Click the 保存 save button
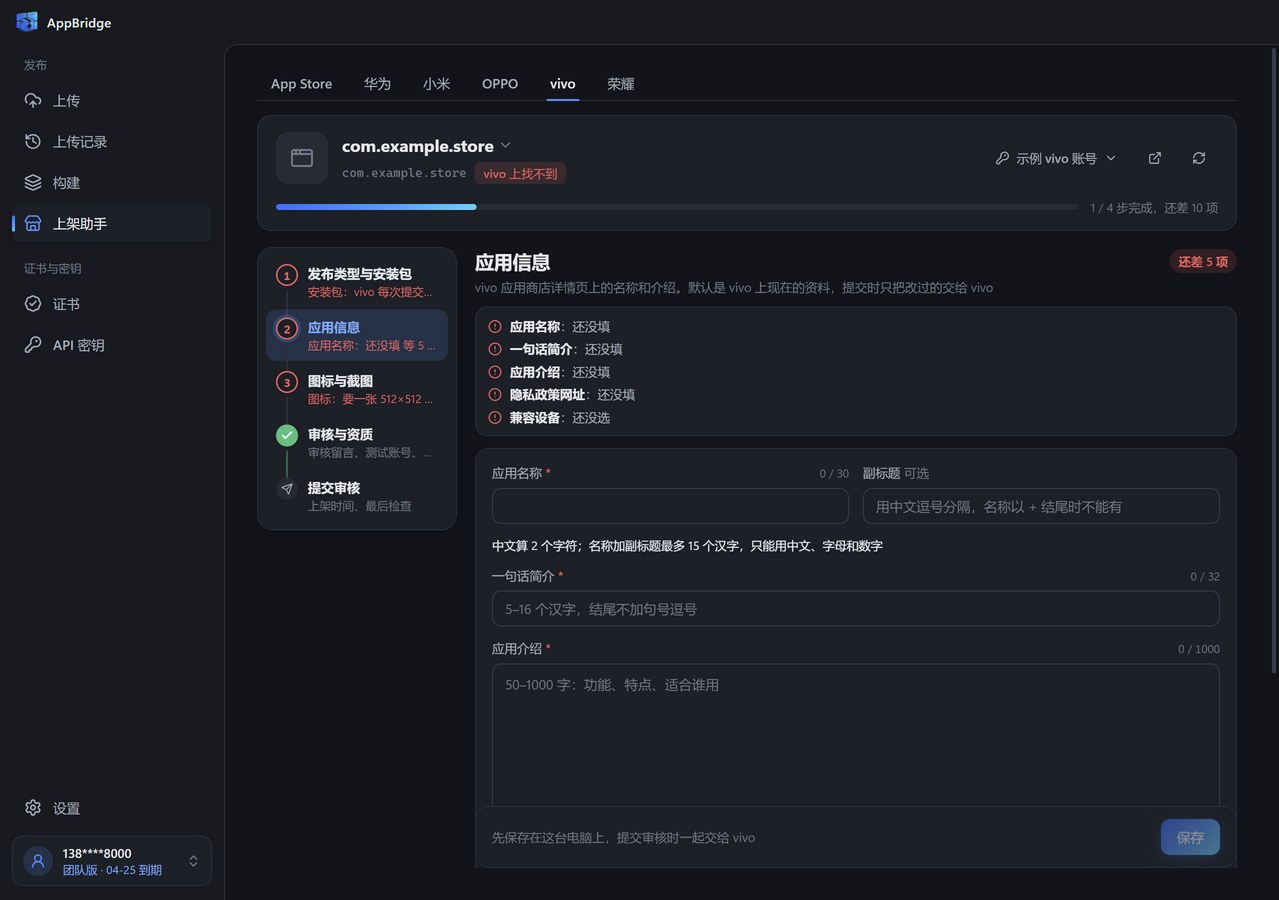 (x=1190, y=837)
